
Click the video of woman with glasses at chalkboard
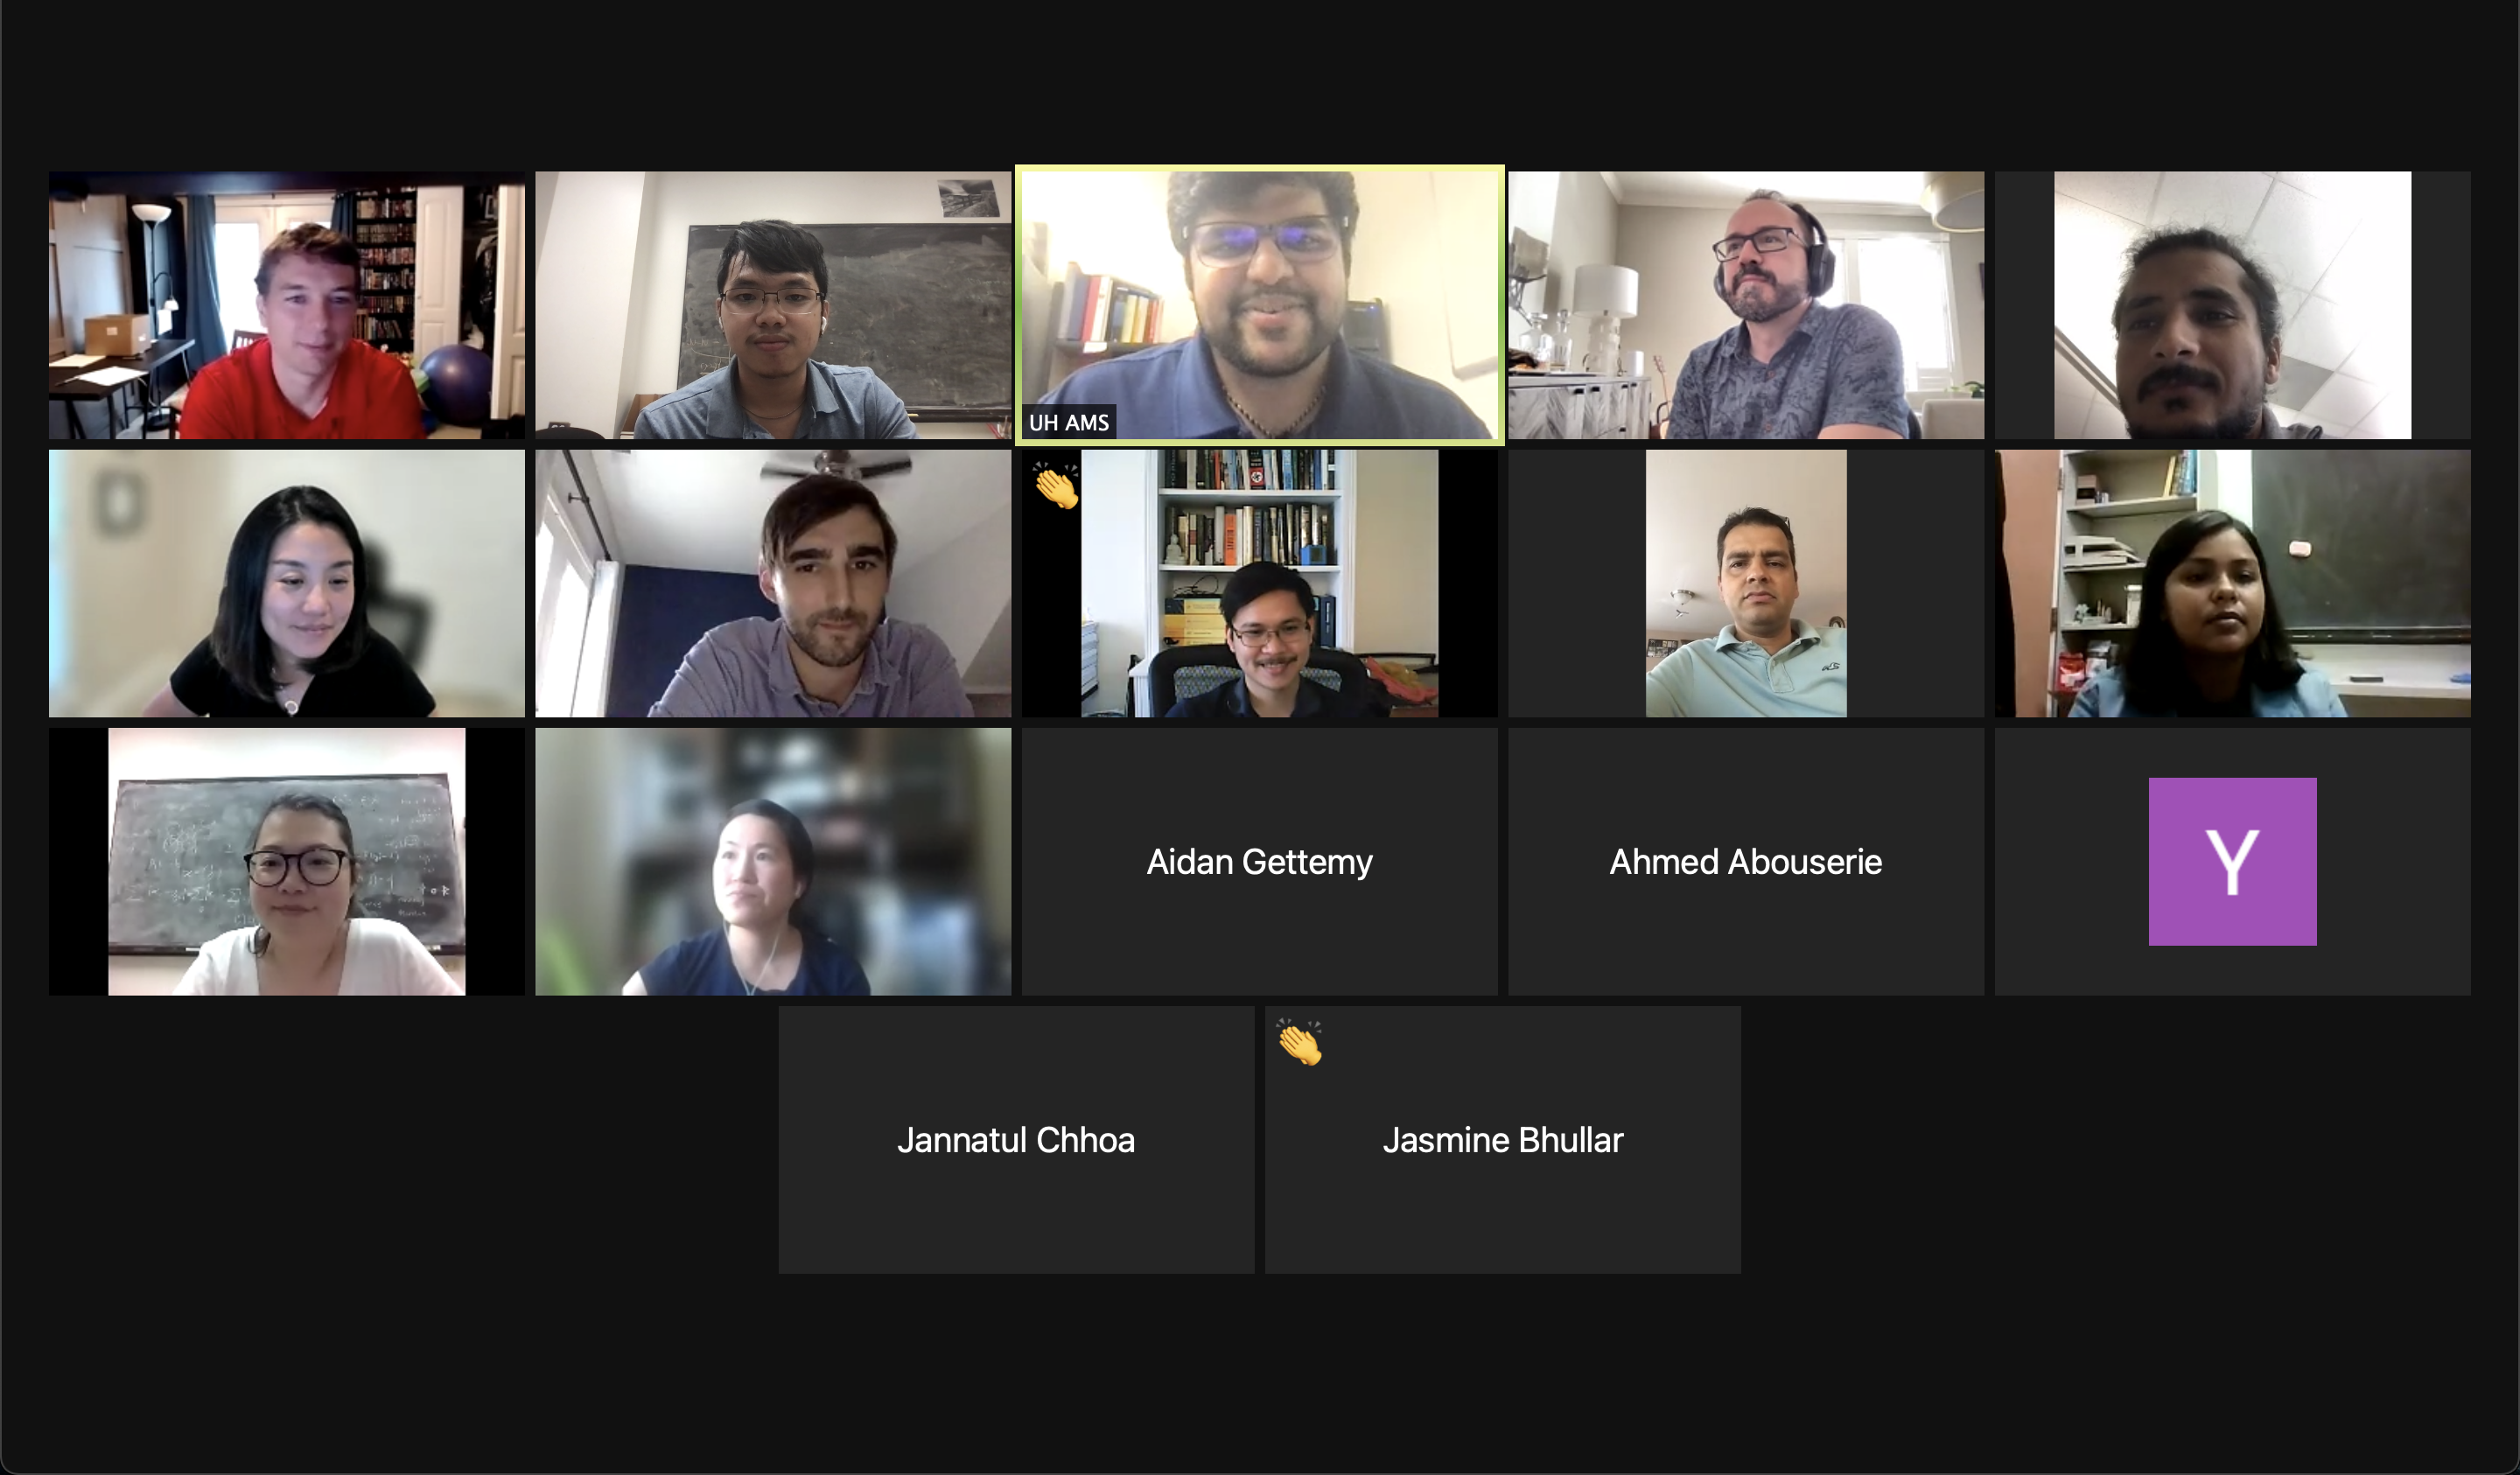click(x=286, y=861)
